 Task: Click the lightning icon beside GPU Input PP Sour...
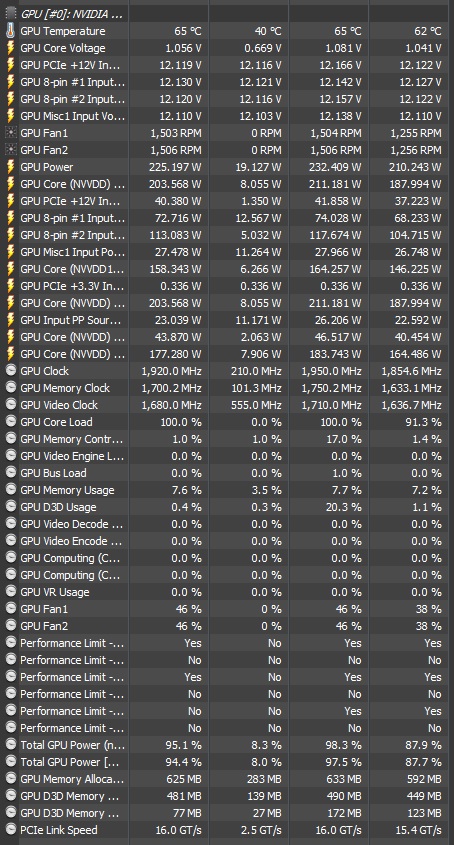pos(11,320)
